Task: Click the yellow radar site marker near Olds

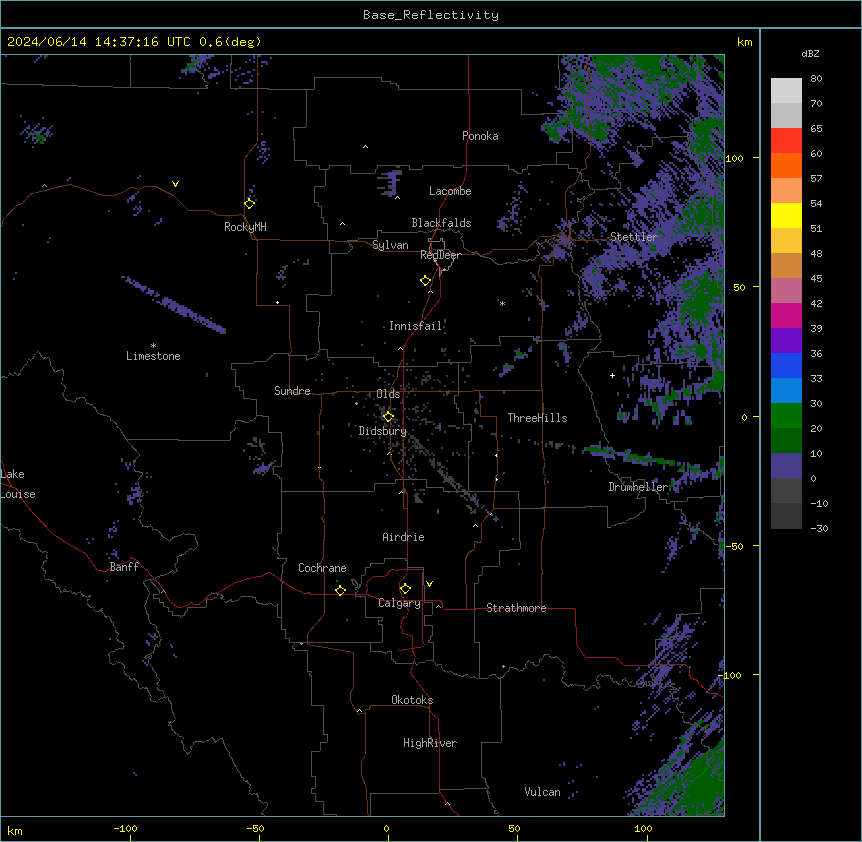Action: pos(388,417)
